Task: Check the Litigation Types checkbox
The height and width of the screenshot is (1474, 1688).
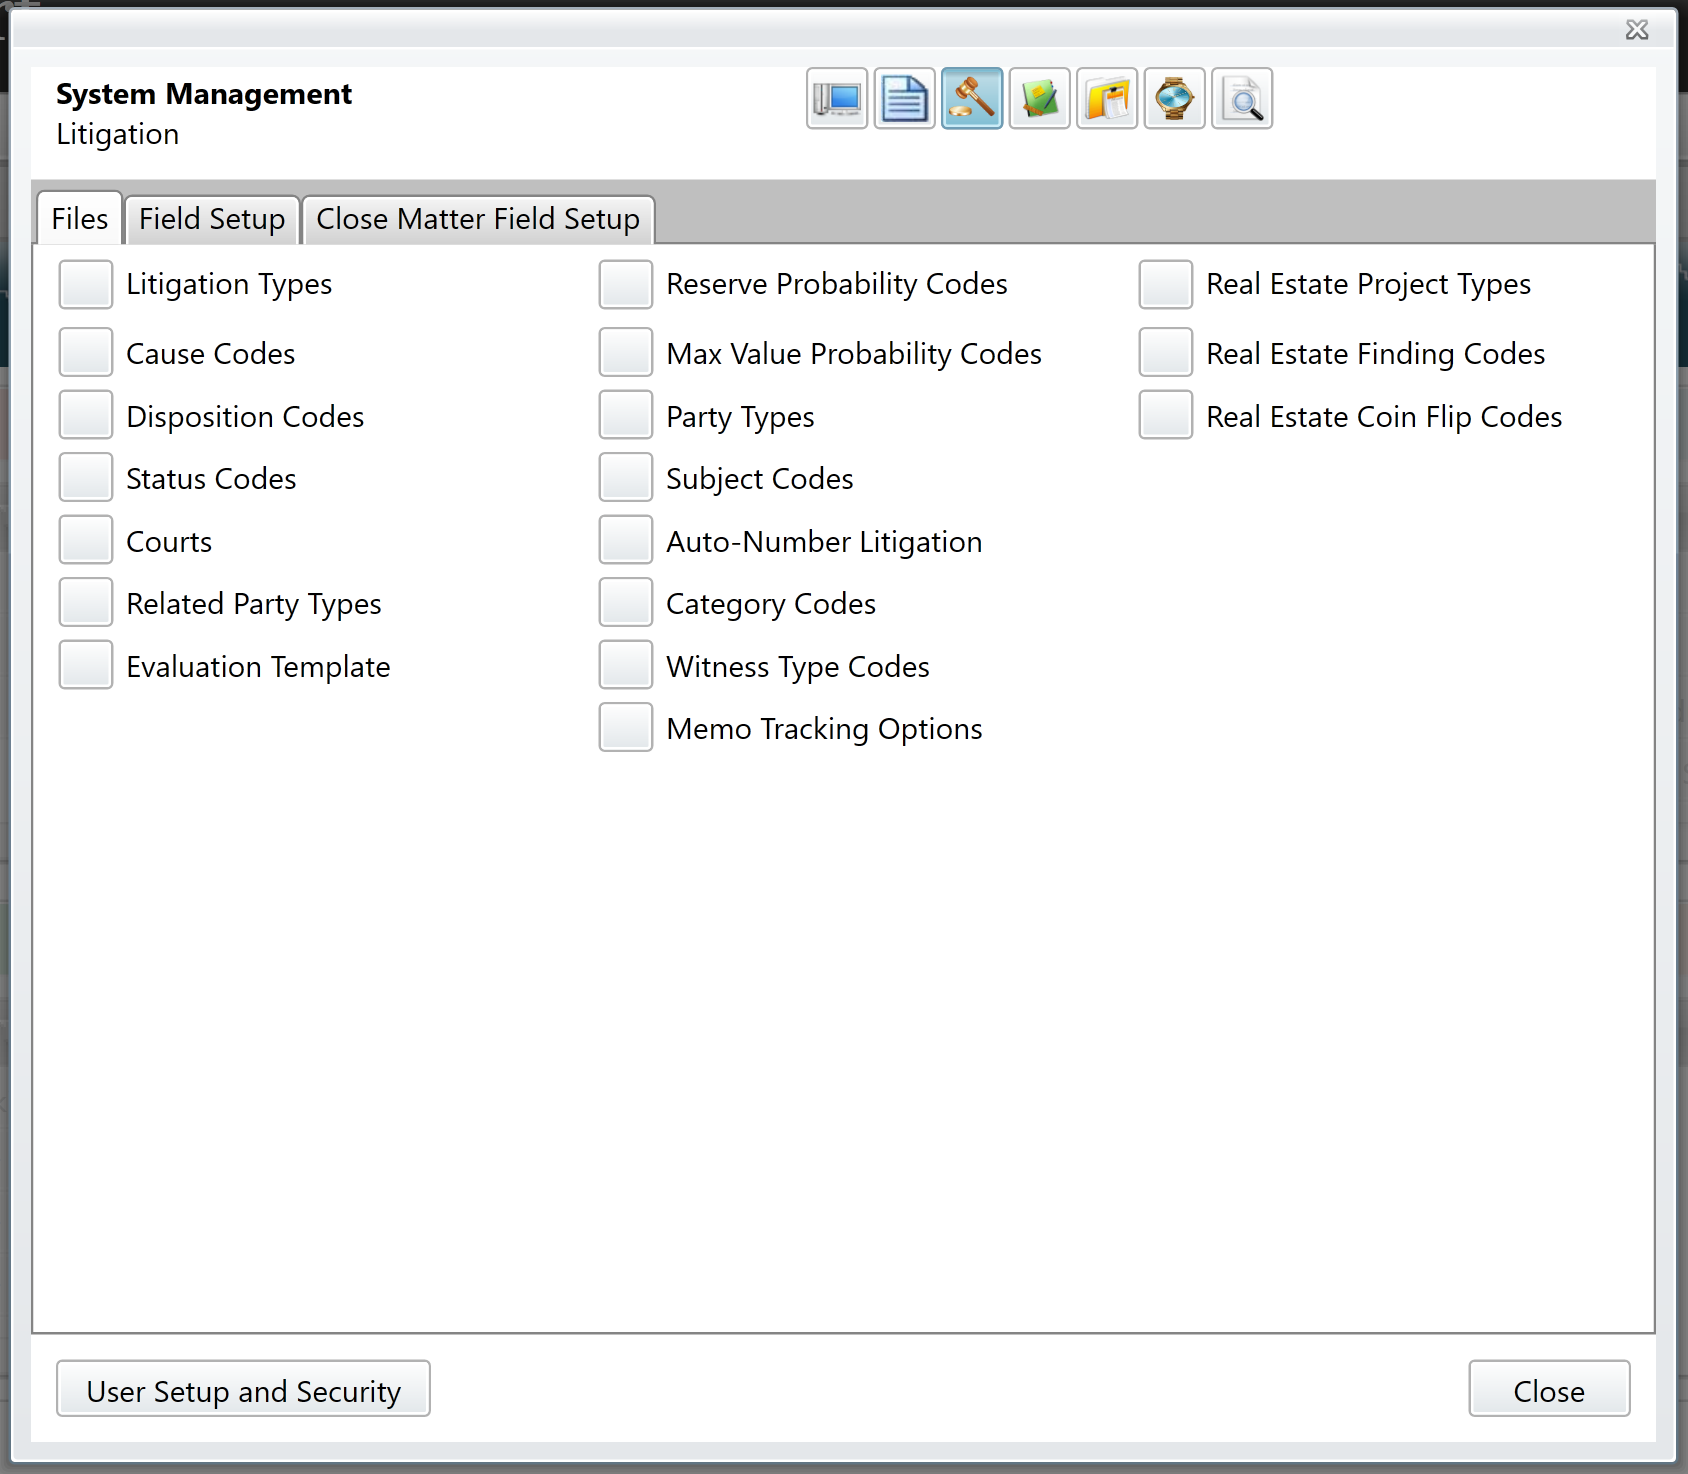Action: [85, 284]
